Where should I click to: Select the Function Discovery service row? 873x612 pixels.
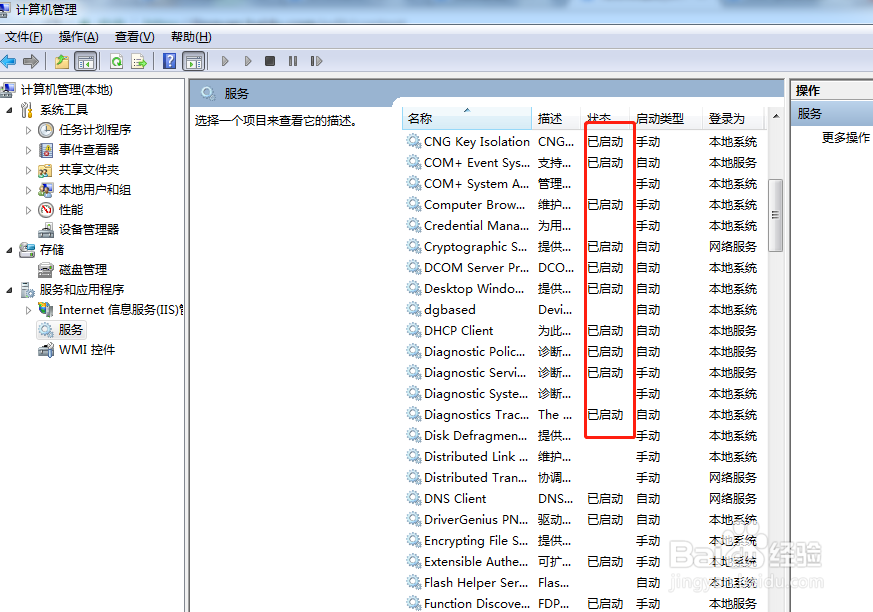click(x=584, y=603)
